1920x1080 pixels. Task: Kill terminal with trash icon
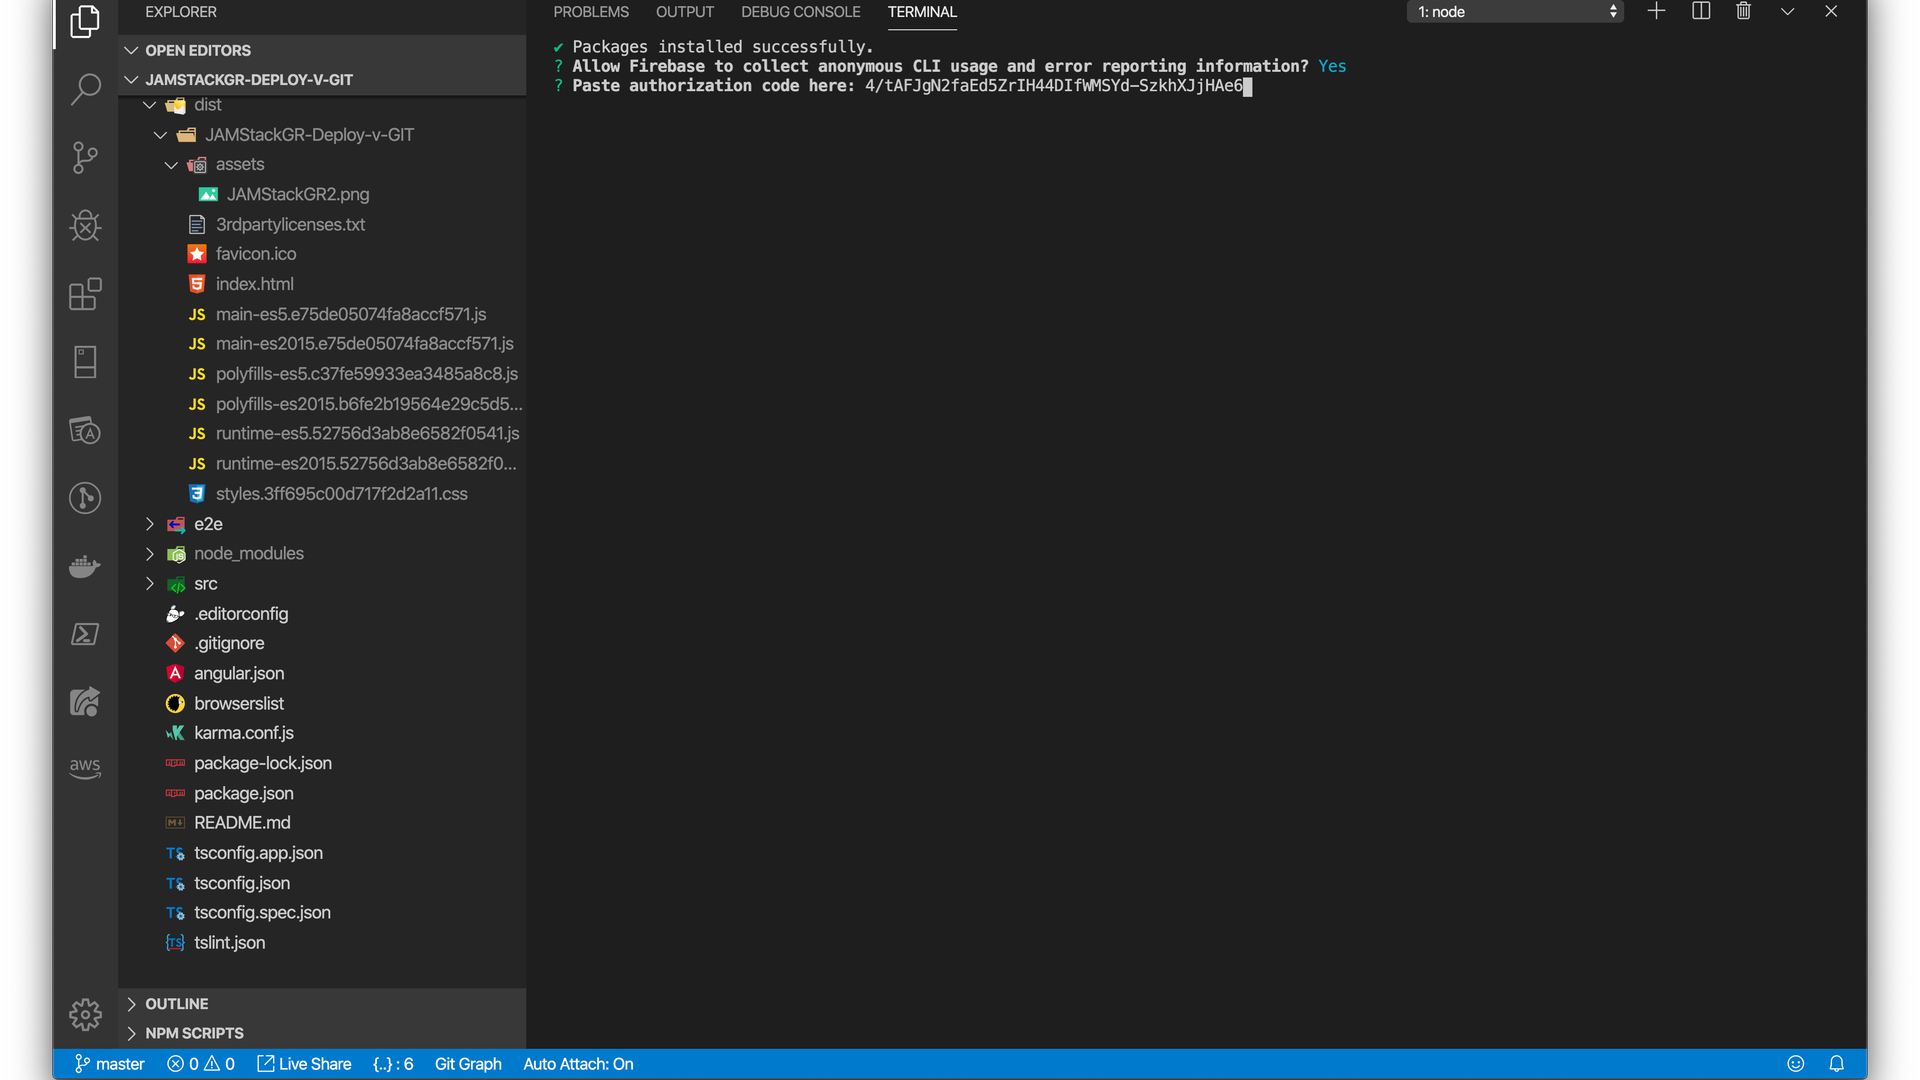(x=1743, y=12)
